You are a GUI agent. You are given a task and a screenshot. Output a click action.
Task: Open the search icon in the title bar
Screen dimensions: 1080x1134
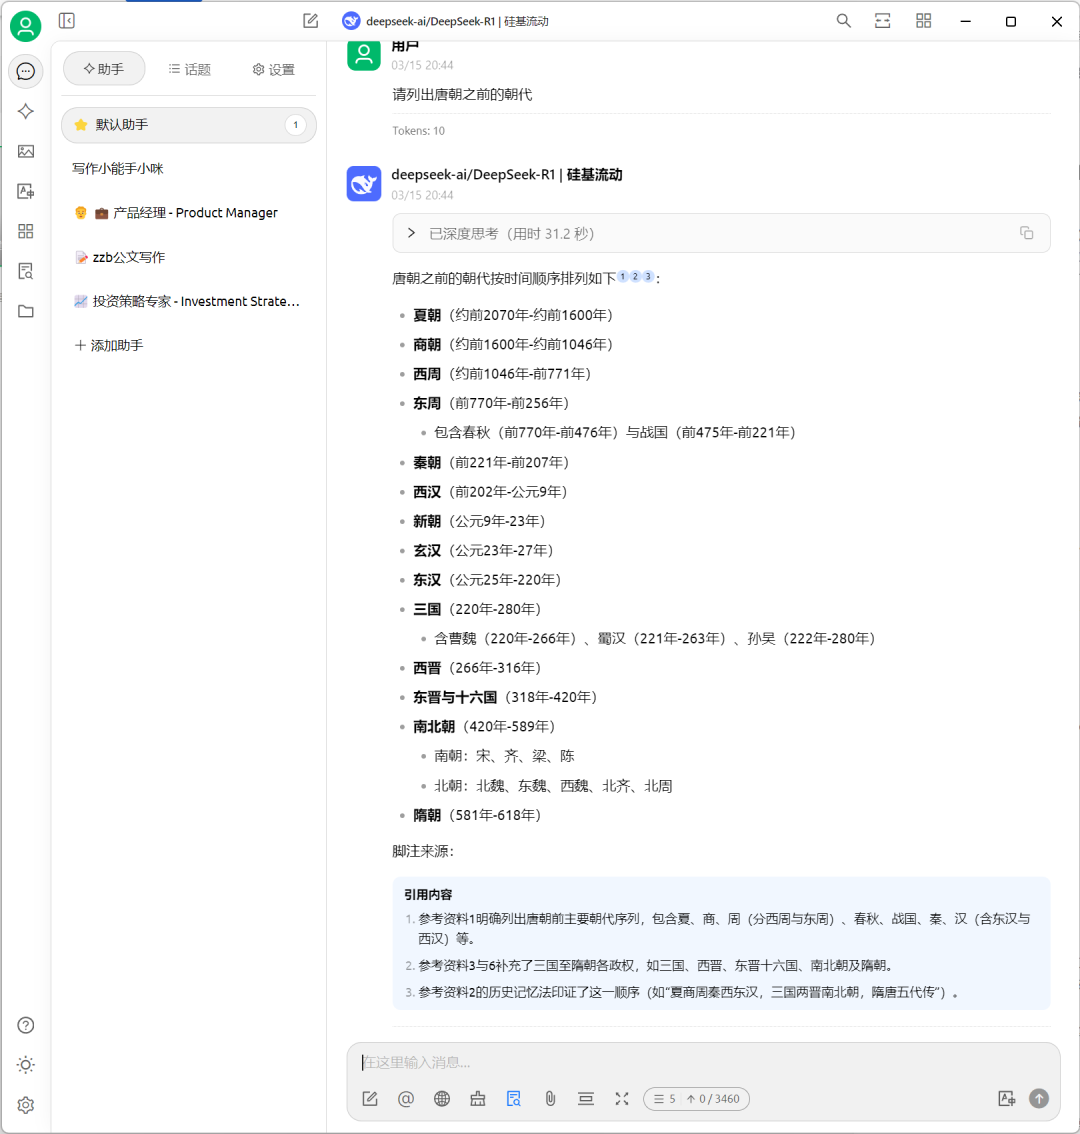pos(843,20)
